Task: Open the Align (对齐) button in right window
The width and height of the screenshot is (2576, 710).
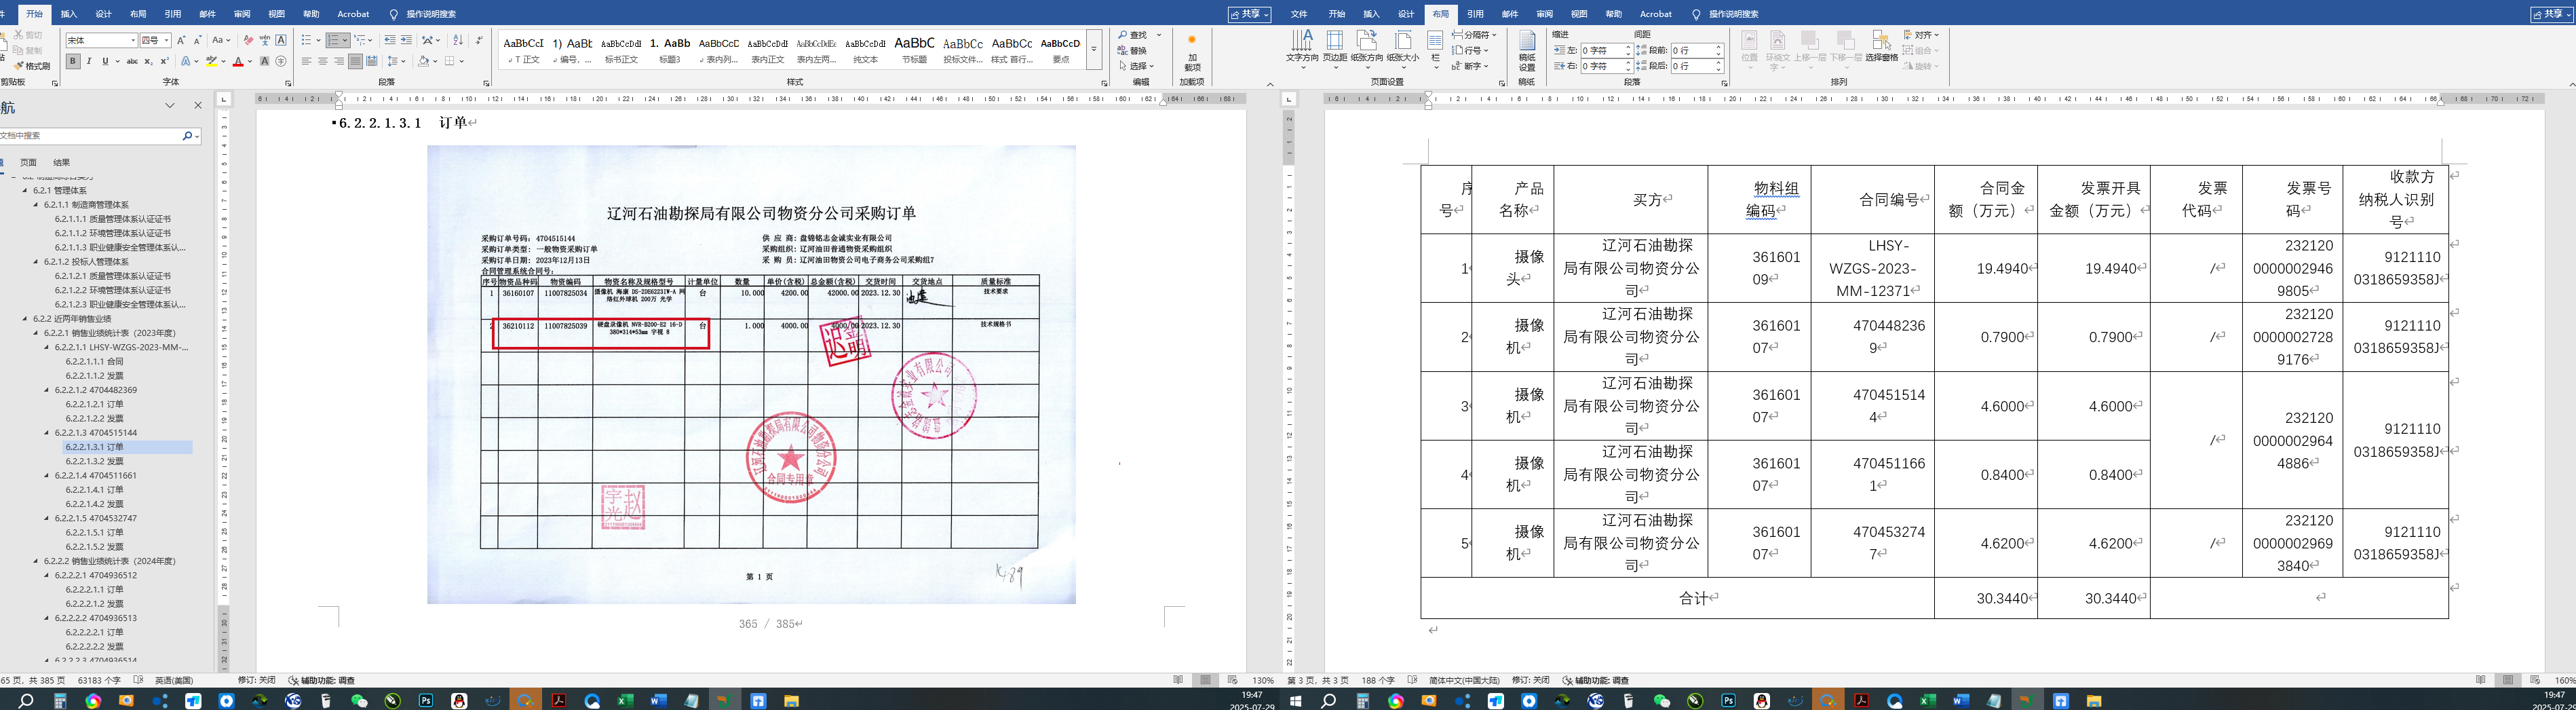Action: (1921, 35)
